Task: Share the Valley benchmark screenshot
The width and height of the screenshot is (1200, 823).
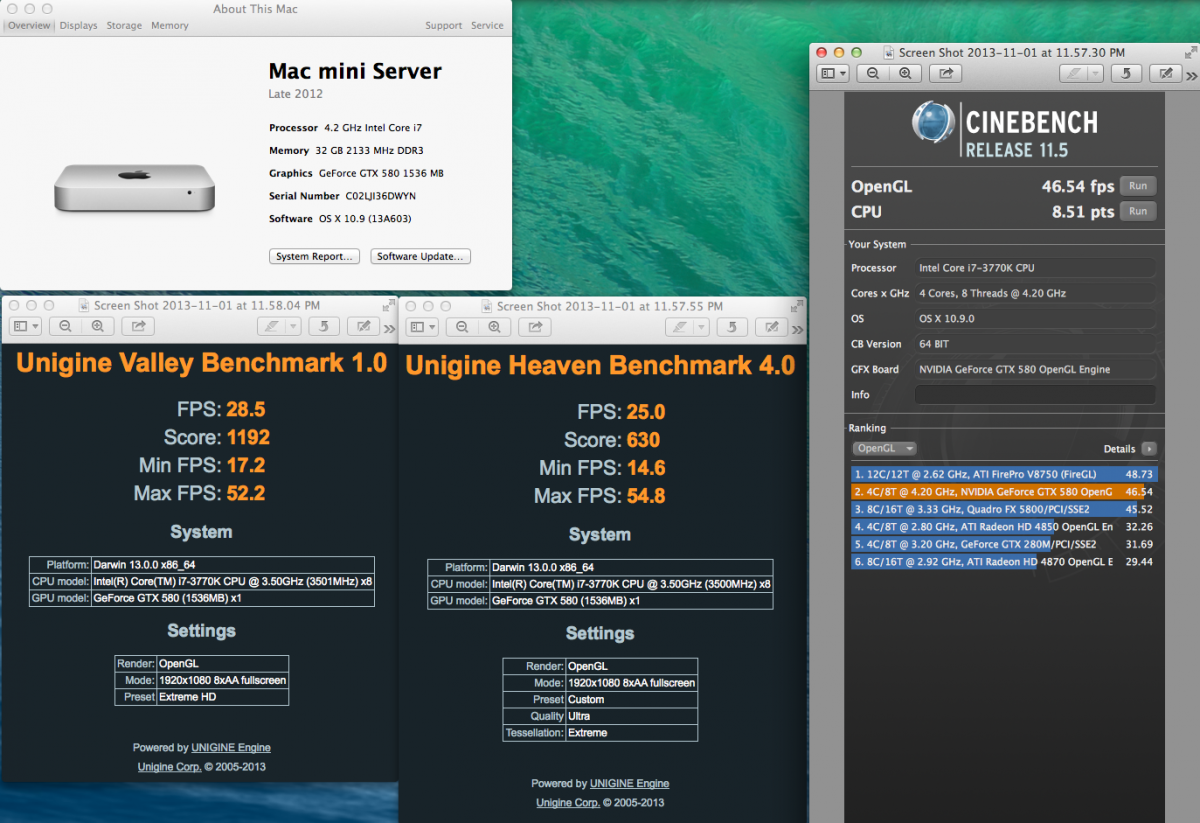Action: point(138,326)
